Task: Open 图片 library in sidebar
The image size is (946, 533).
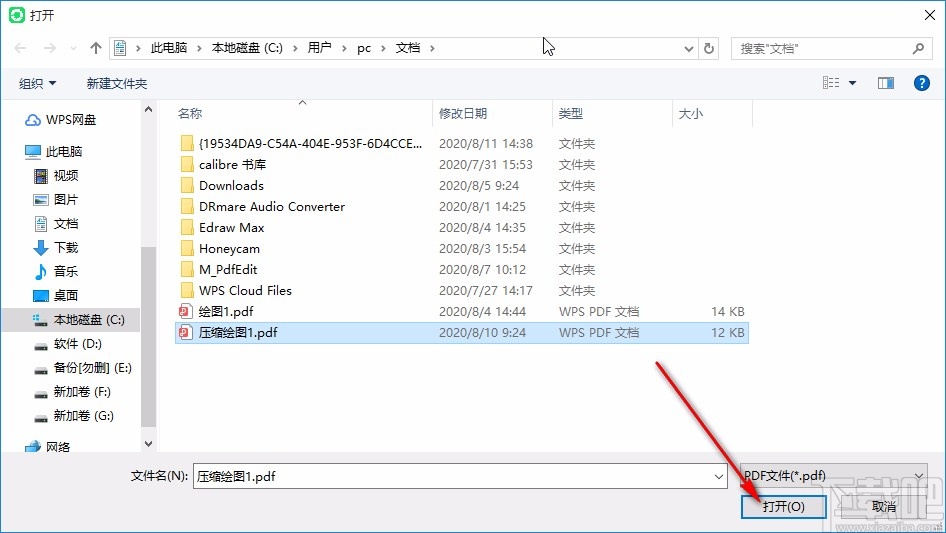Action: point(56,199)
